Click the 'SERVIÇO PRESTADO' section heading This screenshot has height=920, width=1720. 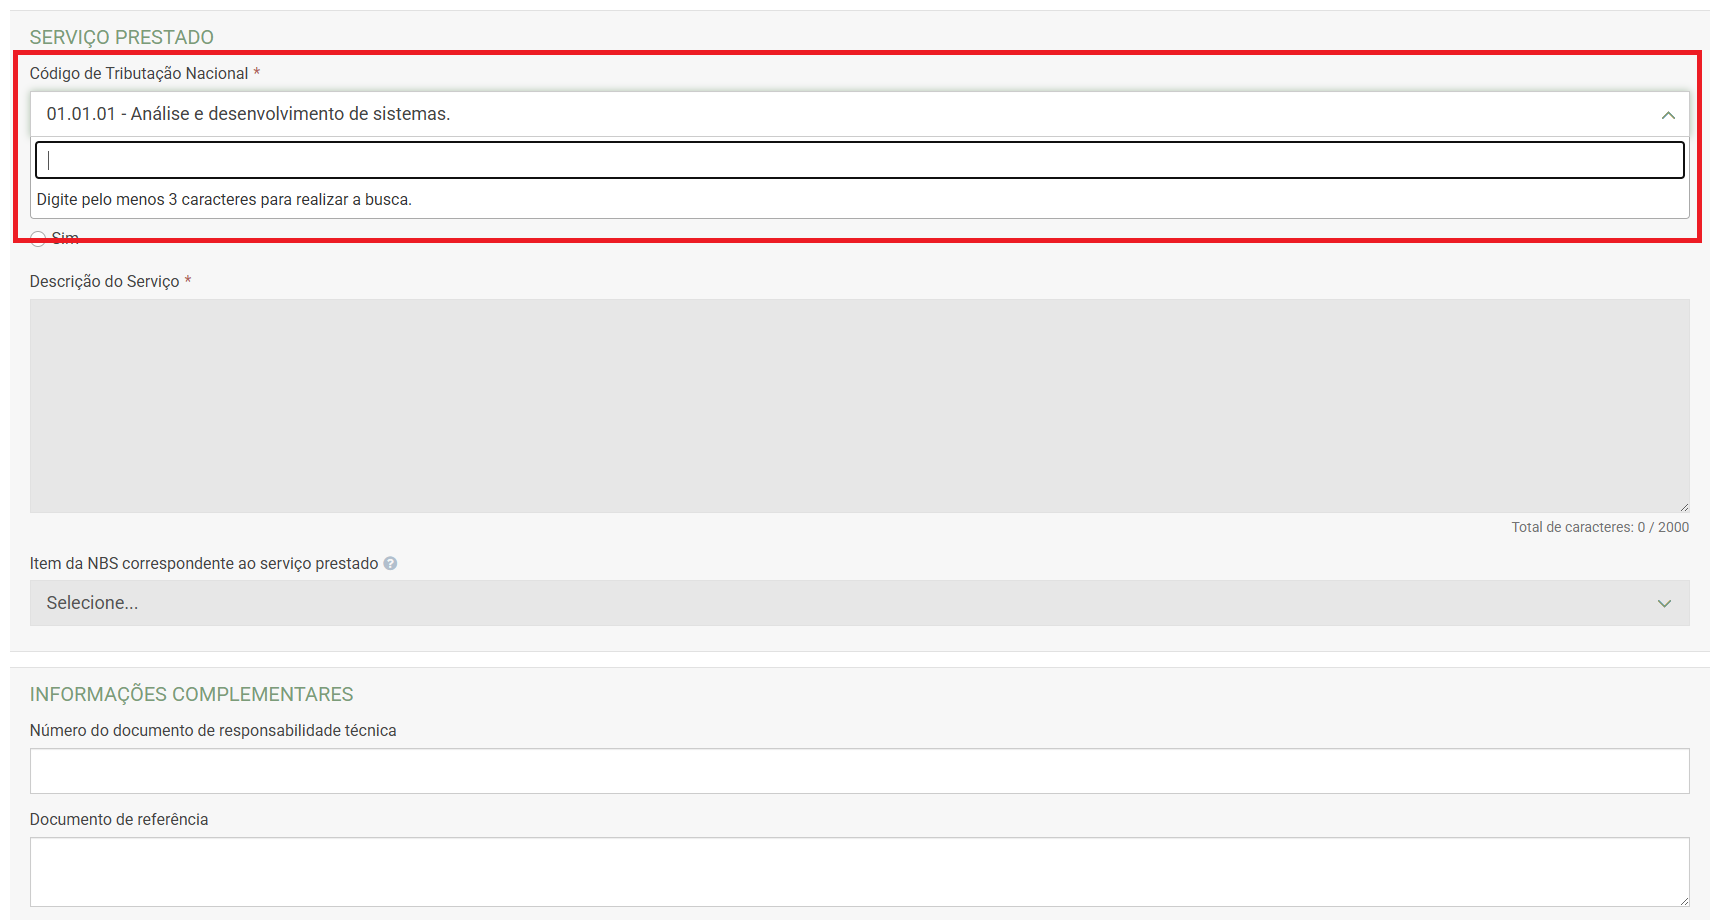pyautogui.click(x=121, y=37)
